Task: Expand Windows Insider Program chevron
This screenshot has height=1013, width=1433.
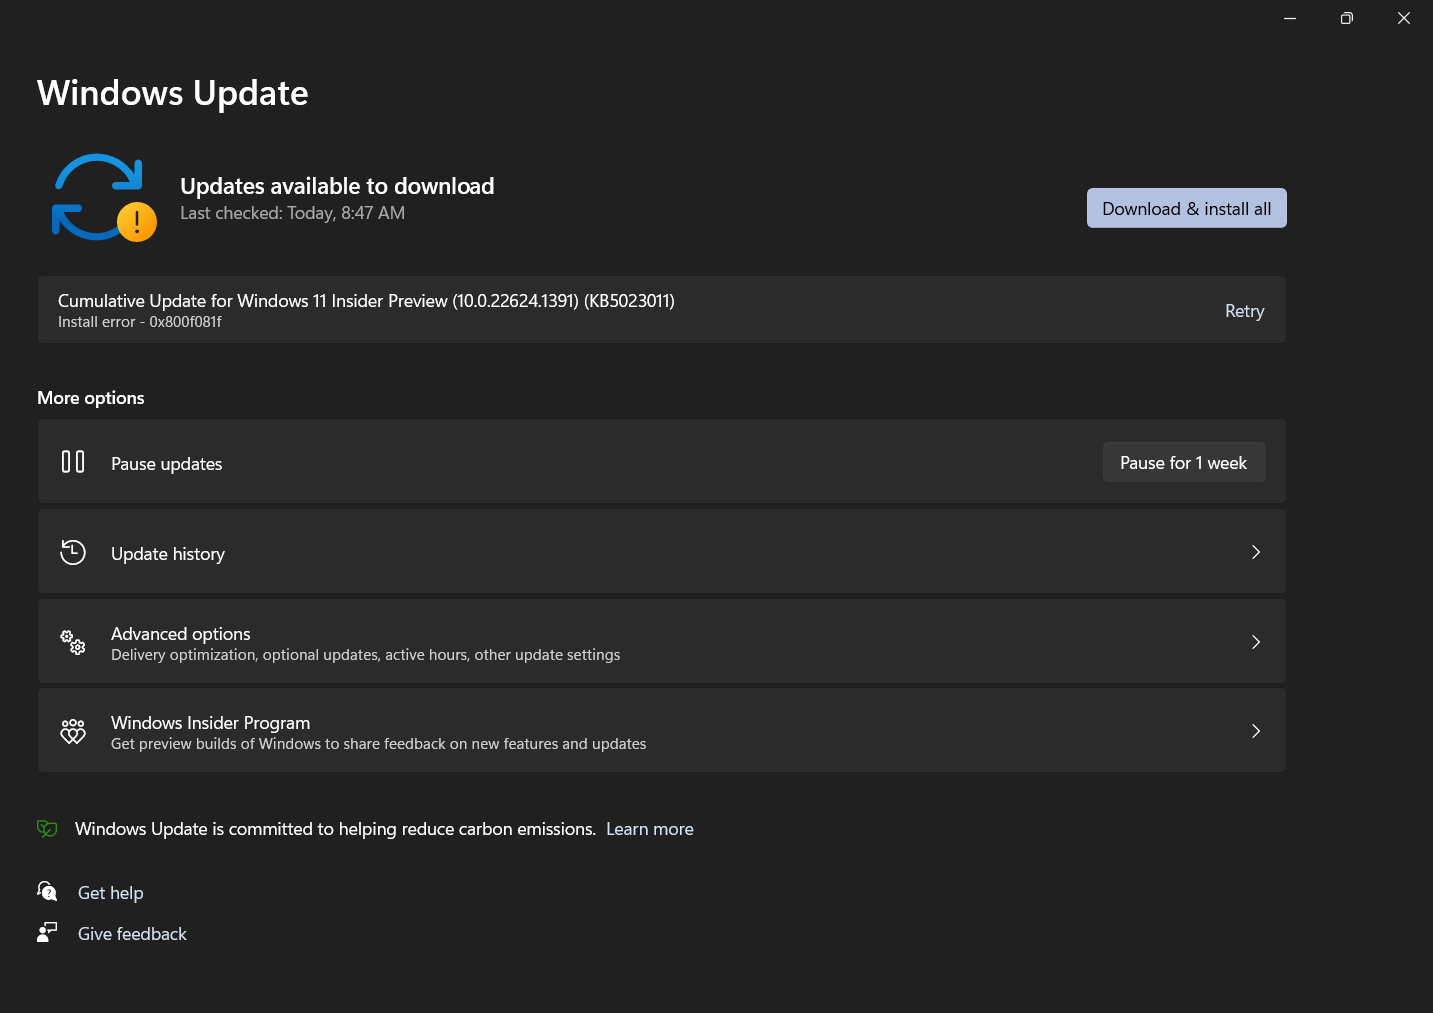Action: point(1256,731)
